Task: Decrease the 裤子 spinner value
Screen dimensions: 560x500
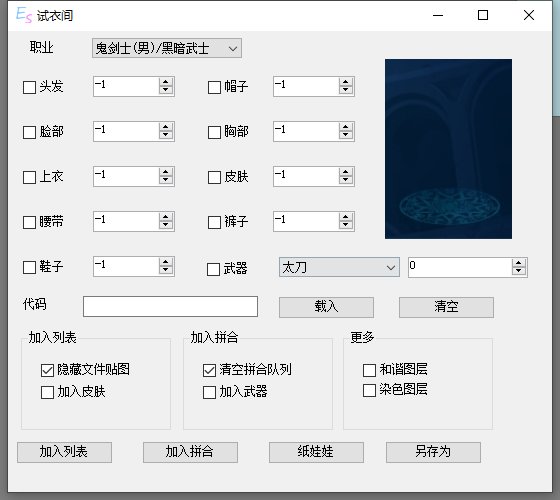Action: coord(345,225)
